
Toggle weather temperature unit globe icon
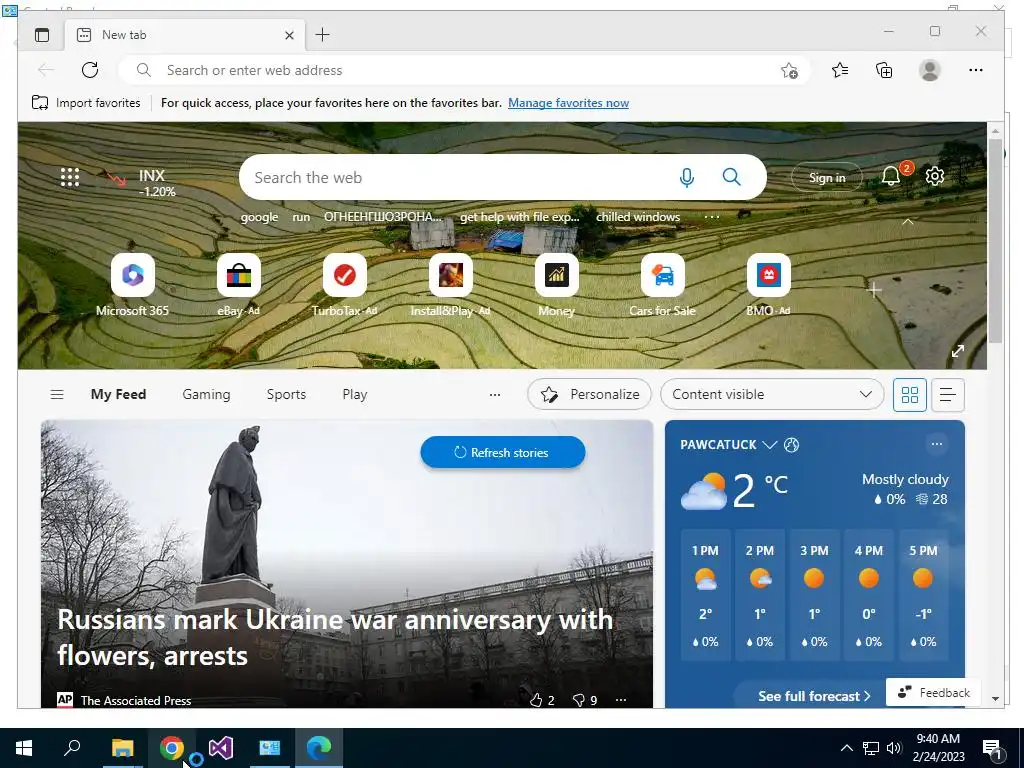792,445
